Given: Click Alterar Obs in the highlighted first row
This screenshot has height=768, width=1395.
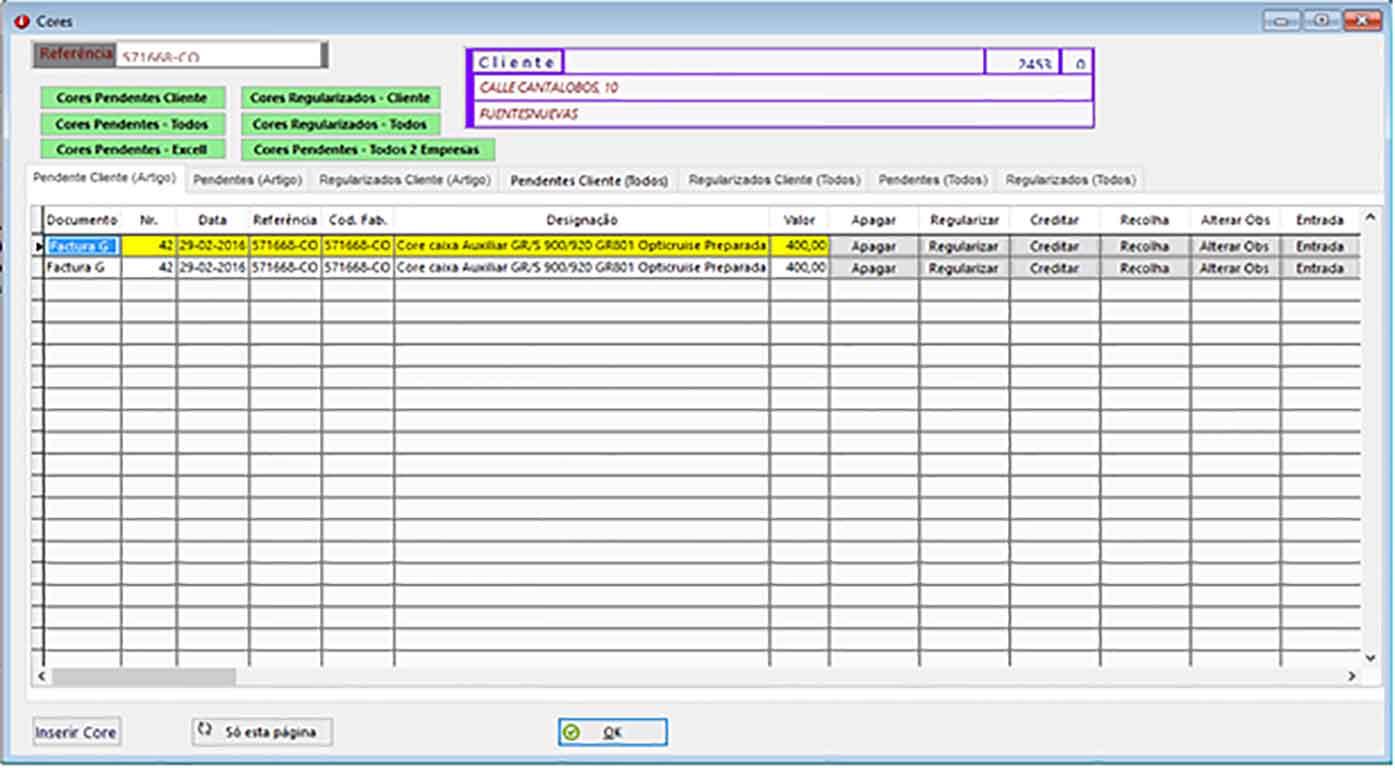Looking at the screenshot, I should (1235, 246).
